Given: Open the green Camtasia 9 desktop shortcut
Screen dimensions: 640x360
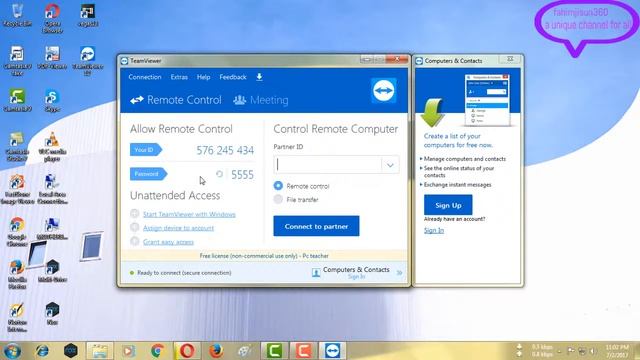Looking at the screenshot, I should [17, 101].
